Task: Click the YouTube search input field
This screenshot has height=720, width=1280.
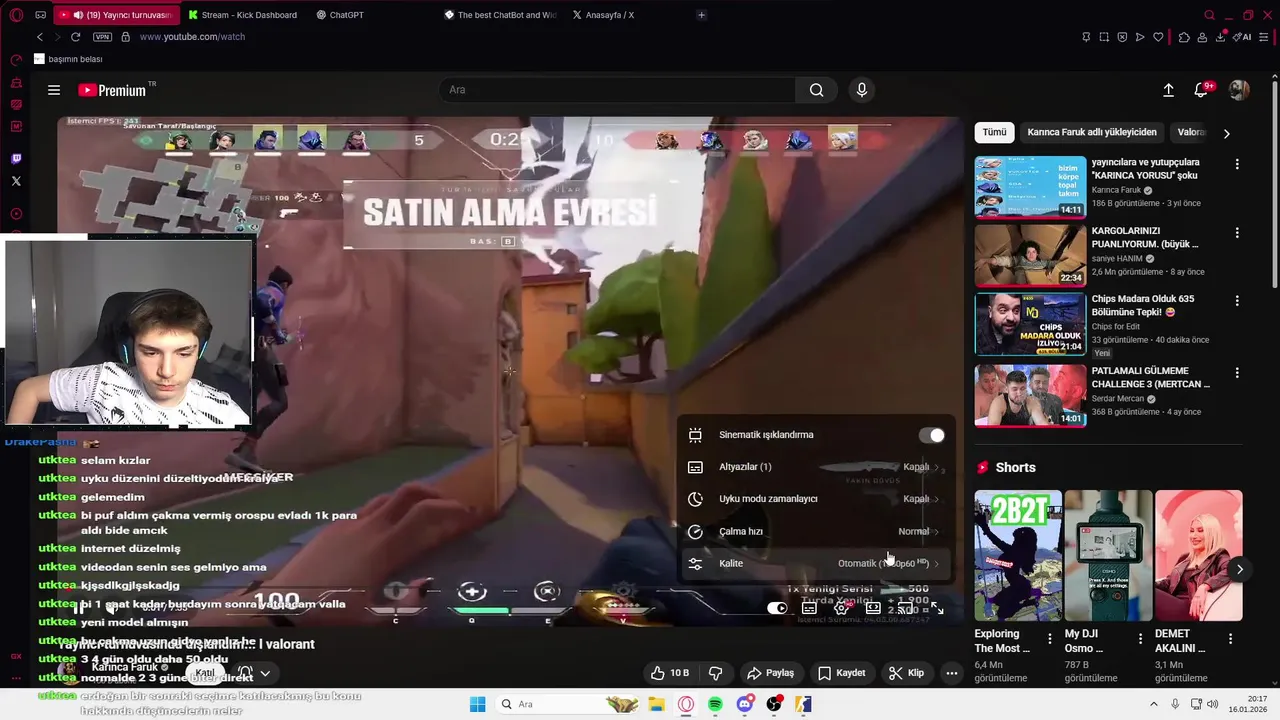Action: (617, 90)
